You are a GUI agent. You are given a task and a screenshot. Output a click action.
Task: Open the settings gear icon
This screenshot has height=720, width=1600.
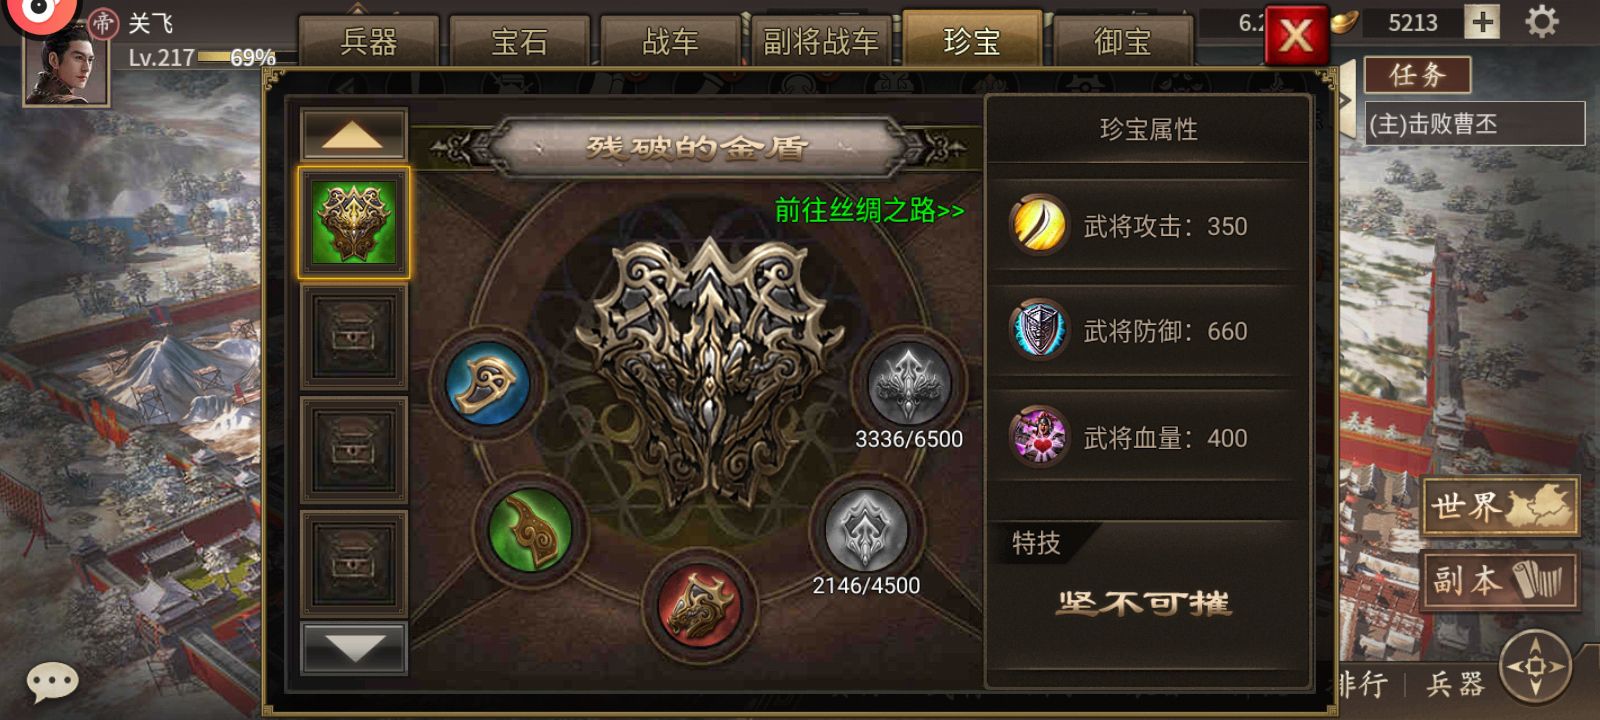[1541, 22]
